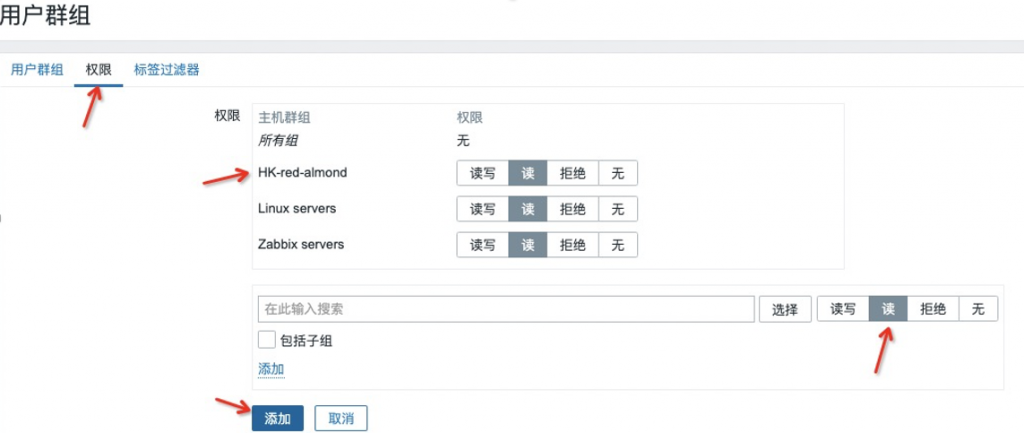Click the 主机群组 column header
This screenshot has width=1024, height=433.
[x=284, y=118]
